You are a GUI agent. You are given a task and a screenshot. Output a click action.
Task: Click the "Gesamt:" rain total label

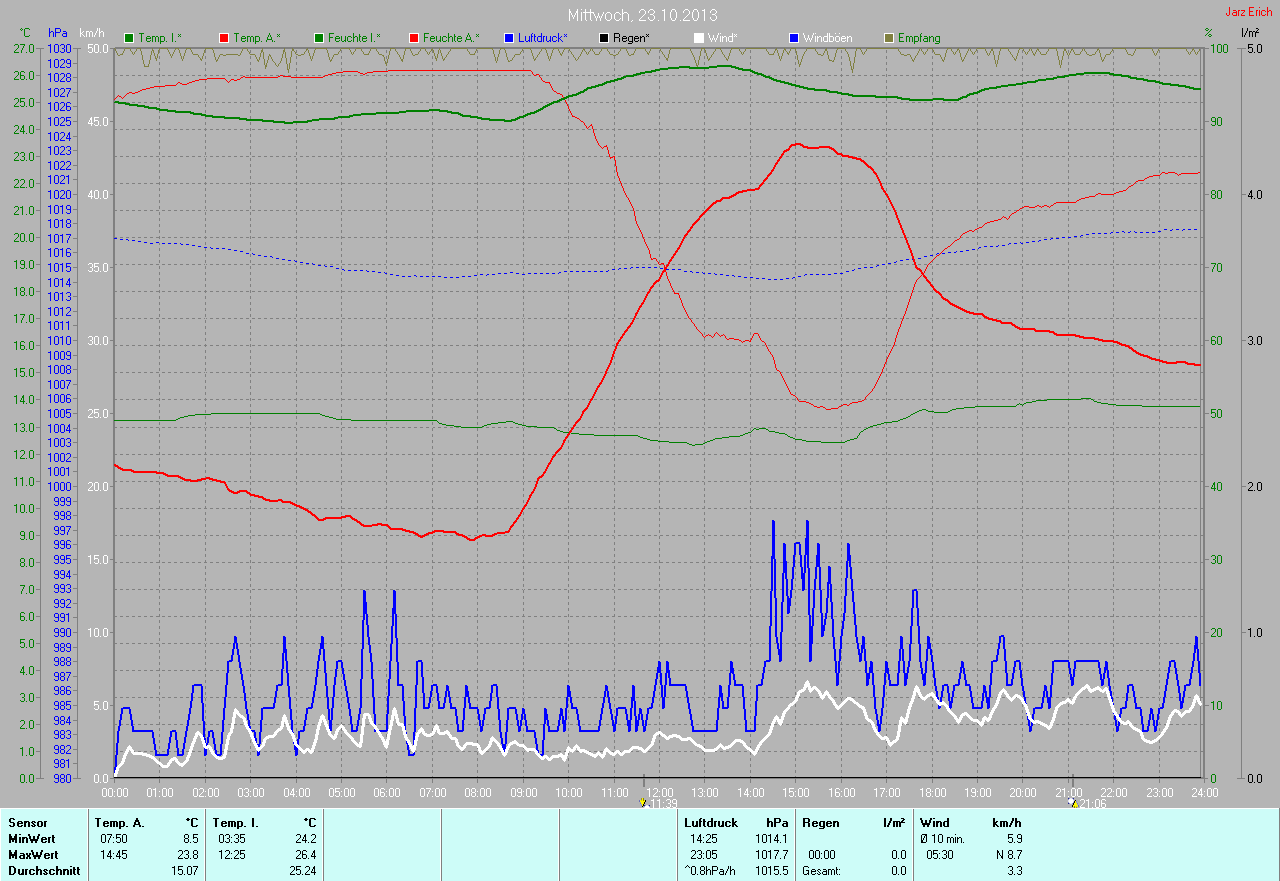click(821, 871)
